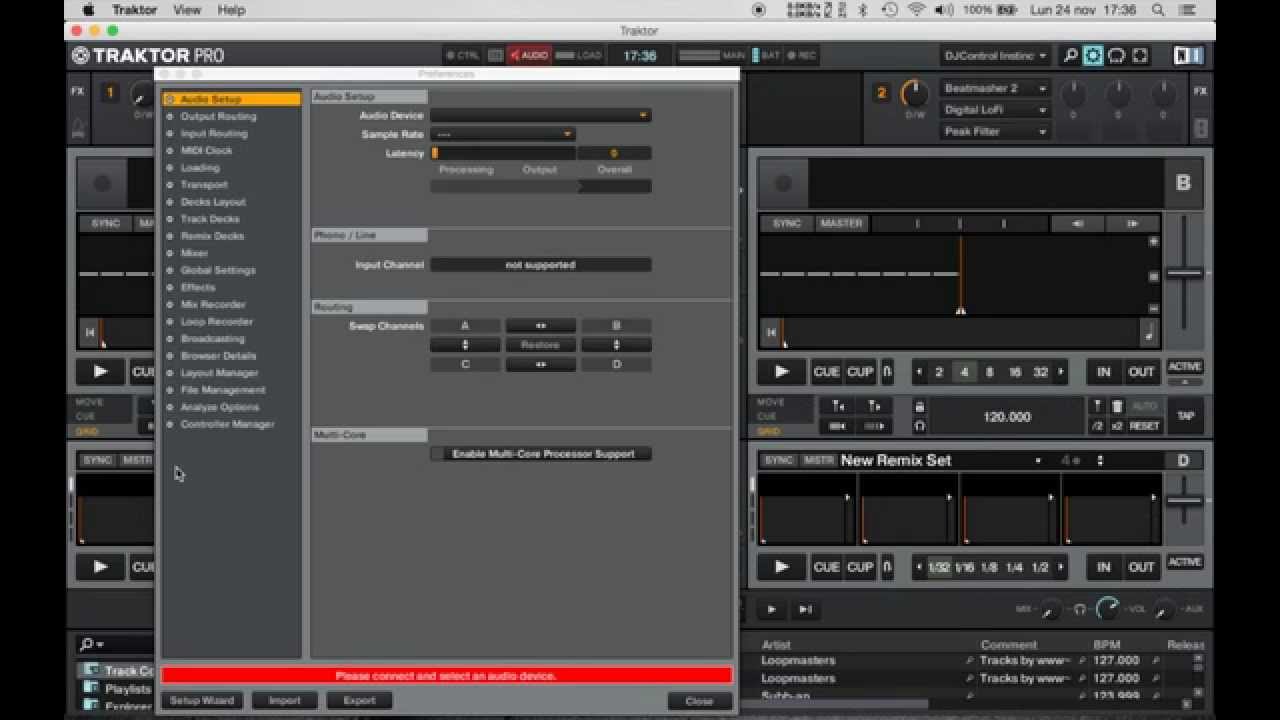Screen dimensions: 1280x720
Task: Click the 120.000 BPM field on deck B
Action: [1007, 417]
